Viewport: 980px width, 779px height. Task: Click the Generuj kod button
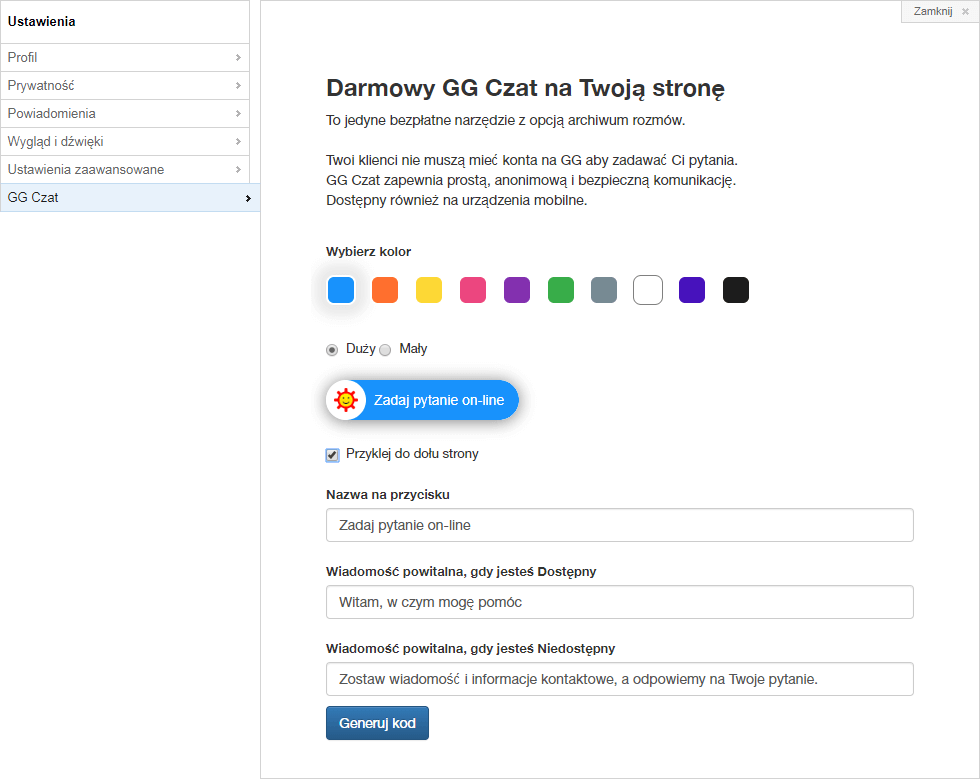378,723
